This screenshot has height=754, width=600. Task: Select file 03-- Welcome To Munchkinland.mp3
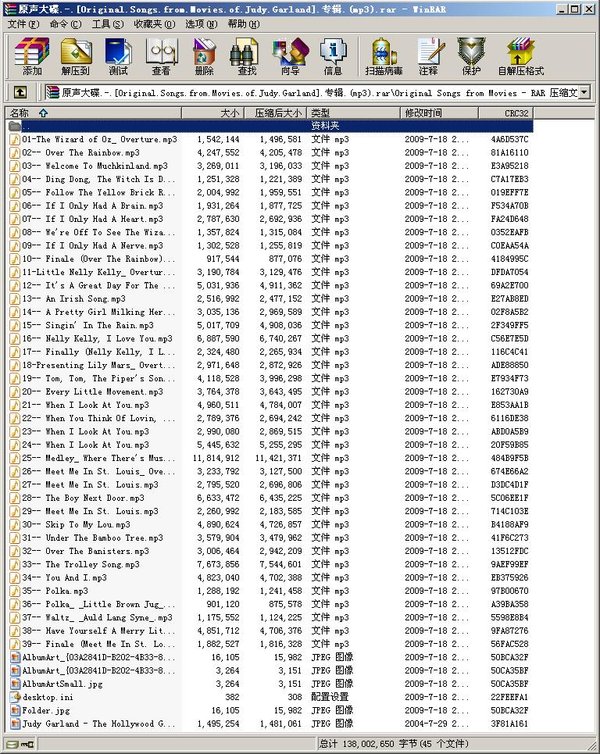(95, 166)
